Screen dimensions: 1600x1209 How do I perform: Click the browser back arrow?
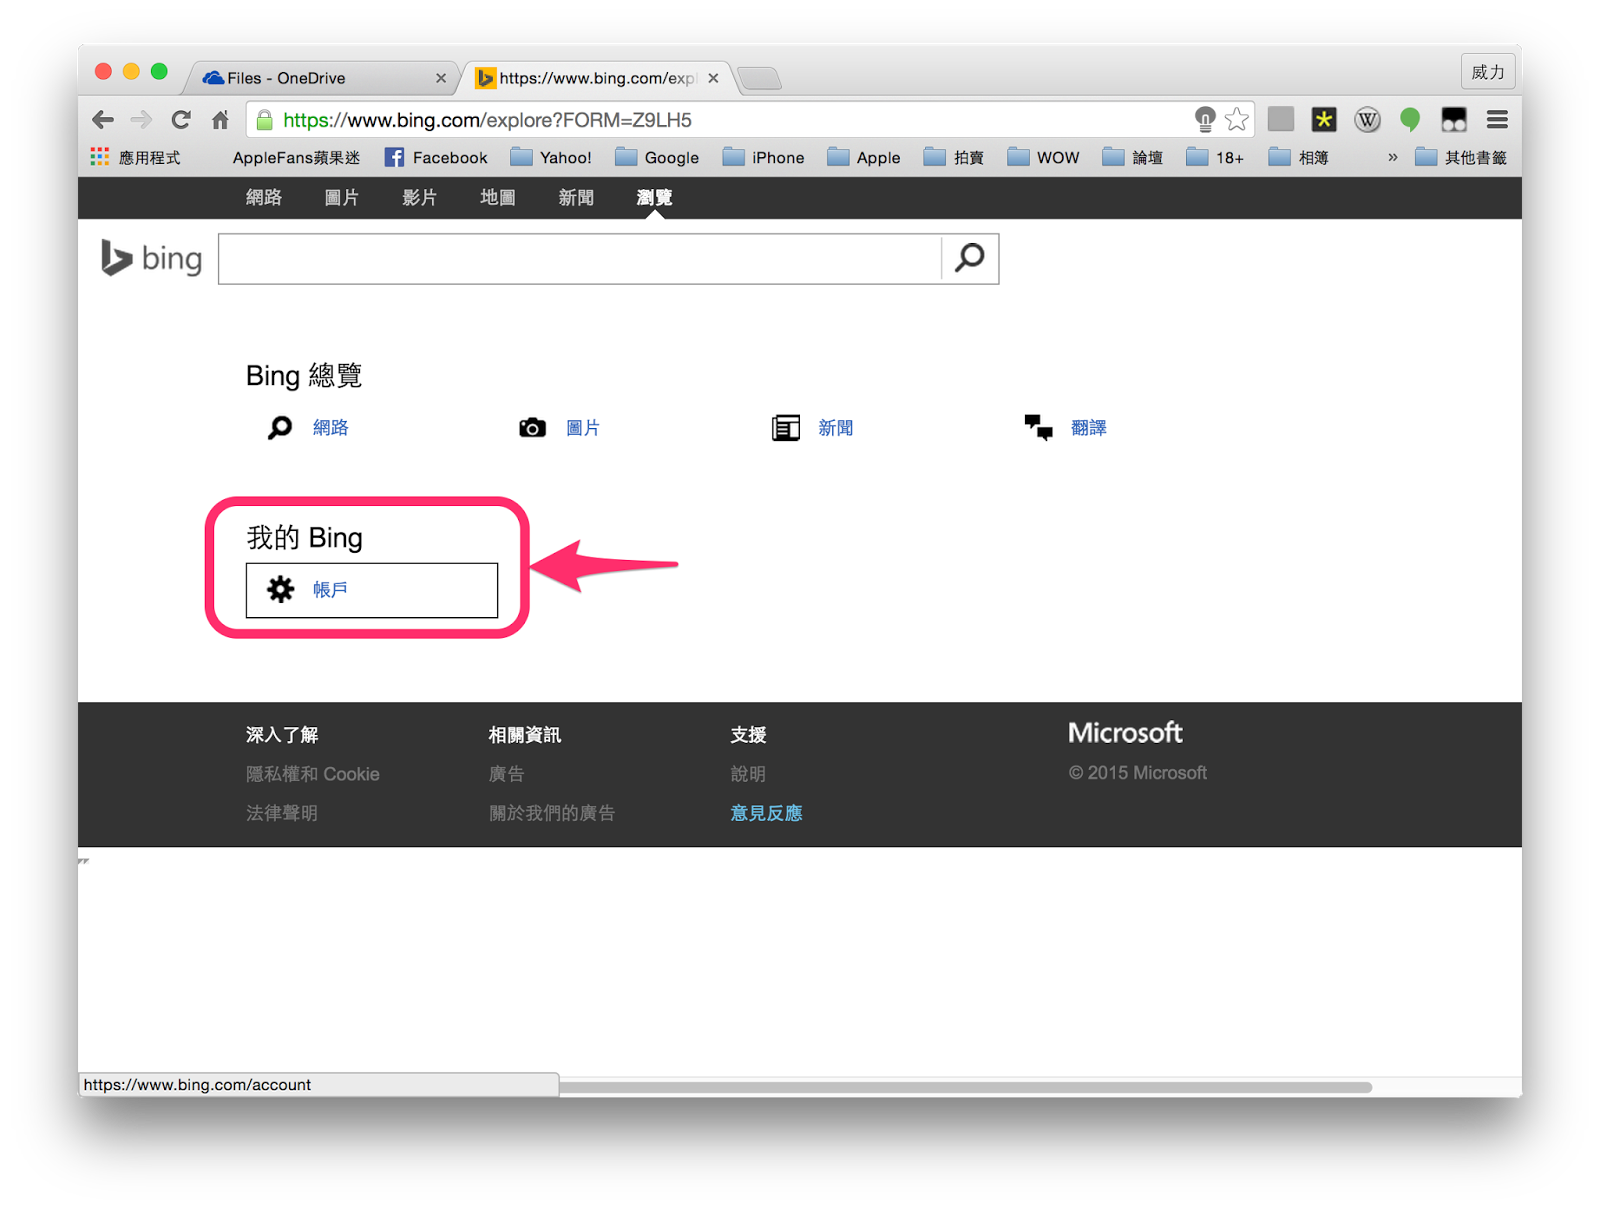(102, 120)
